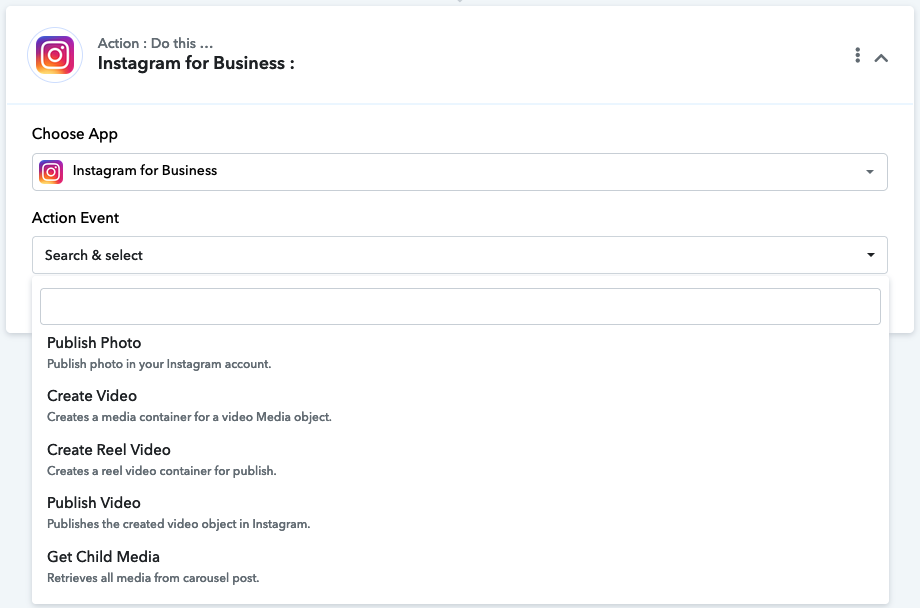The height and width of the screenshot is (608, 920).
Task: Click the large Instagram logo in header
Action: point(55,55)
